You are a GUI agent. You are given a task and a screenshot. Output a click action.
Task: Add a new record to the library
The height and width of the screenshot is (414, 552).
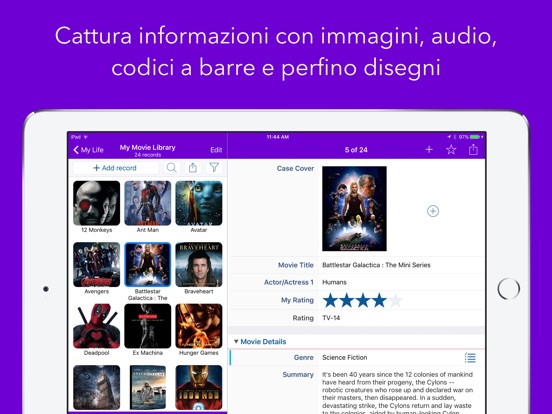click(115, 168)
